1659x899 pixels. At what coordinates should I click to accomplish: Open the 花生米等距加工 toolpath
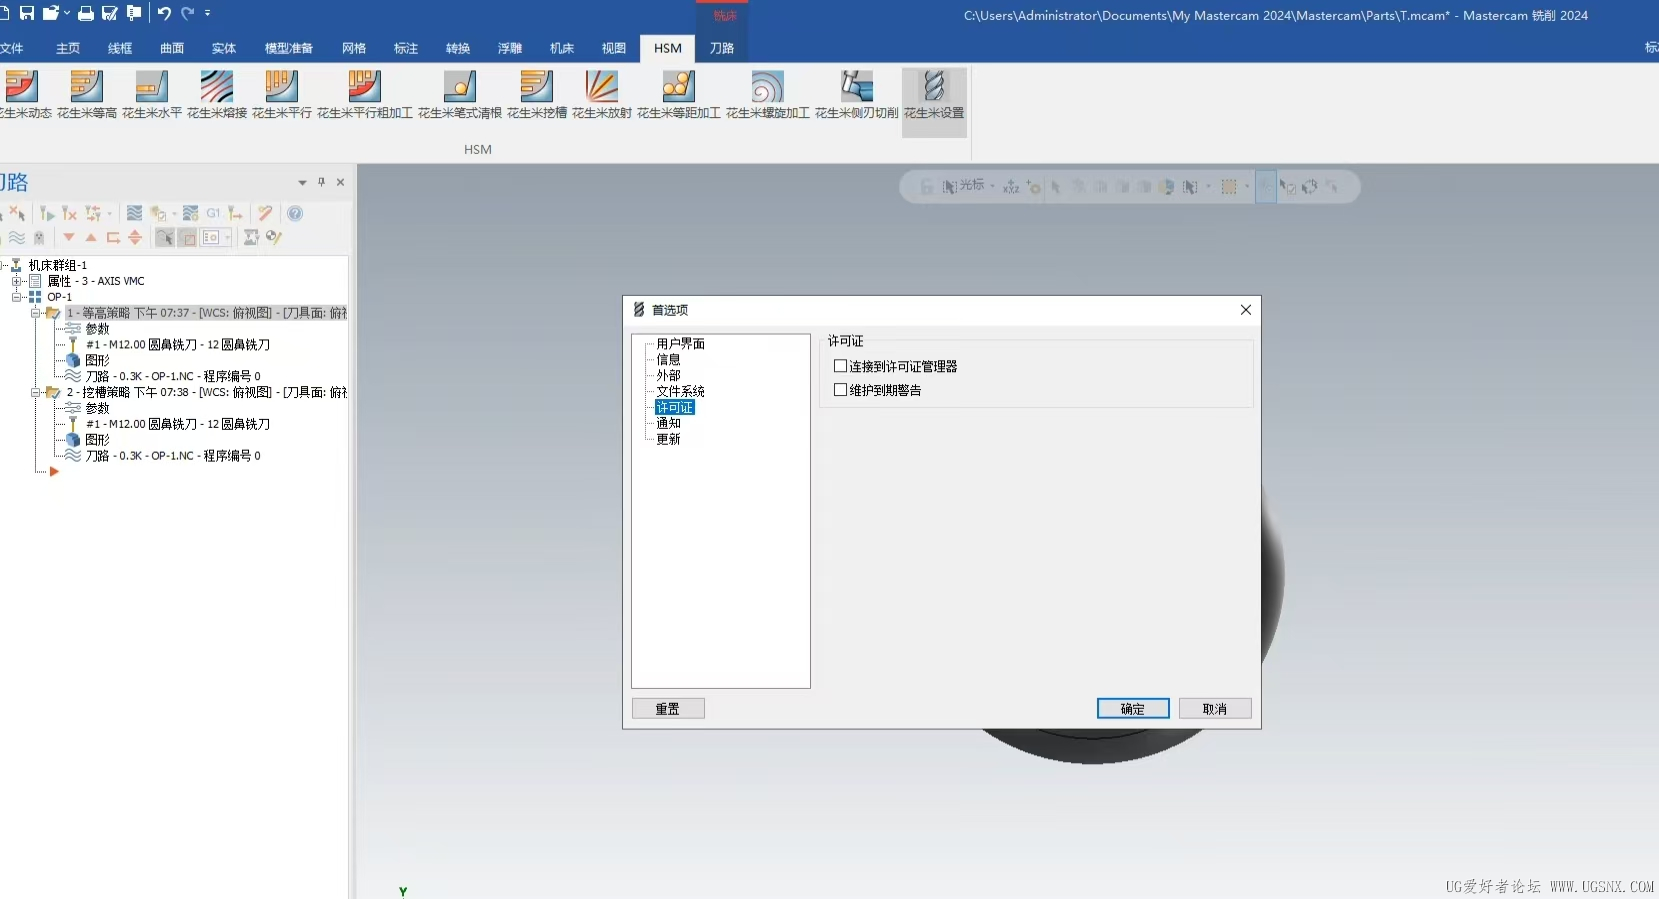679,95
